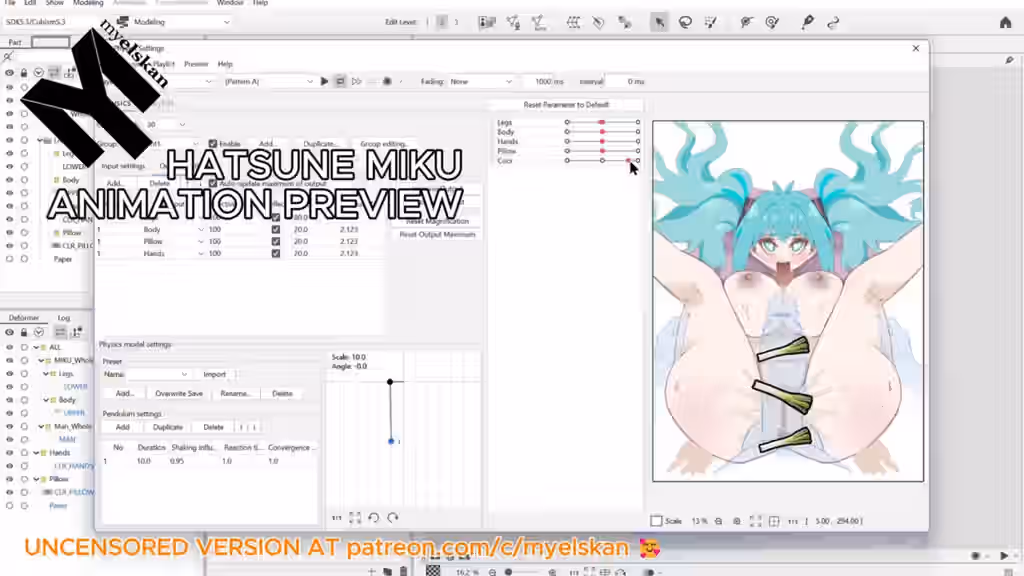Select the arrow selection tool in main toolbar

click(659, 22)
